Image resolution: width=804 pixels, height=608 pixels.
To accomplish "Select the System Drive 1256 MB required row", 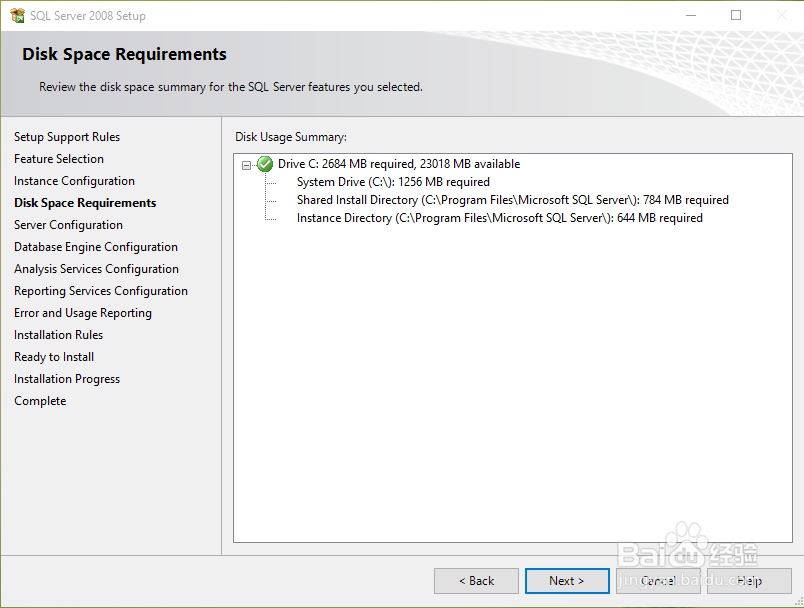I will click(x=393, y=182).
